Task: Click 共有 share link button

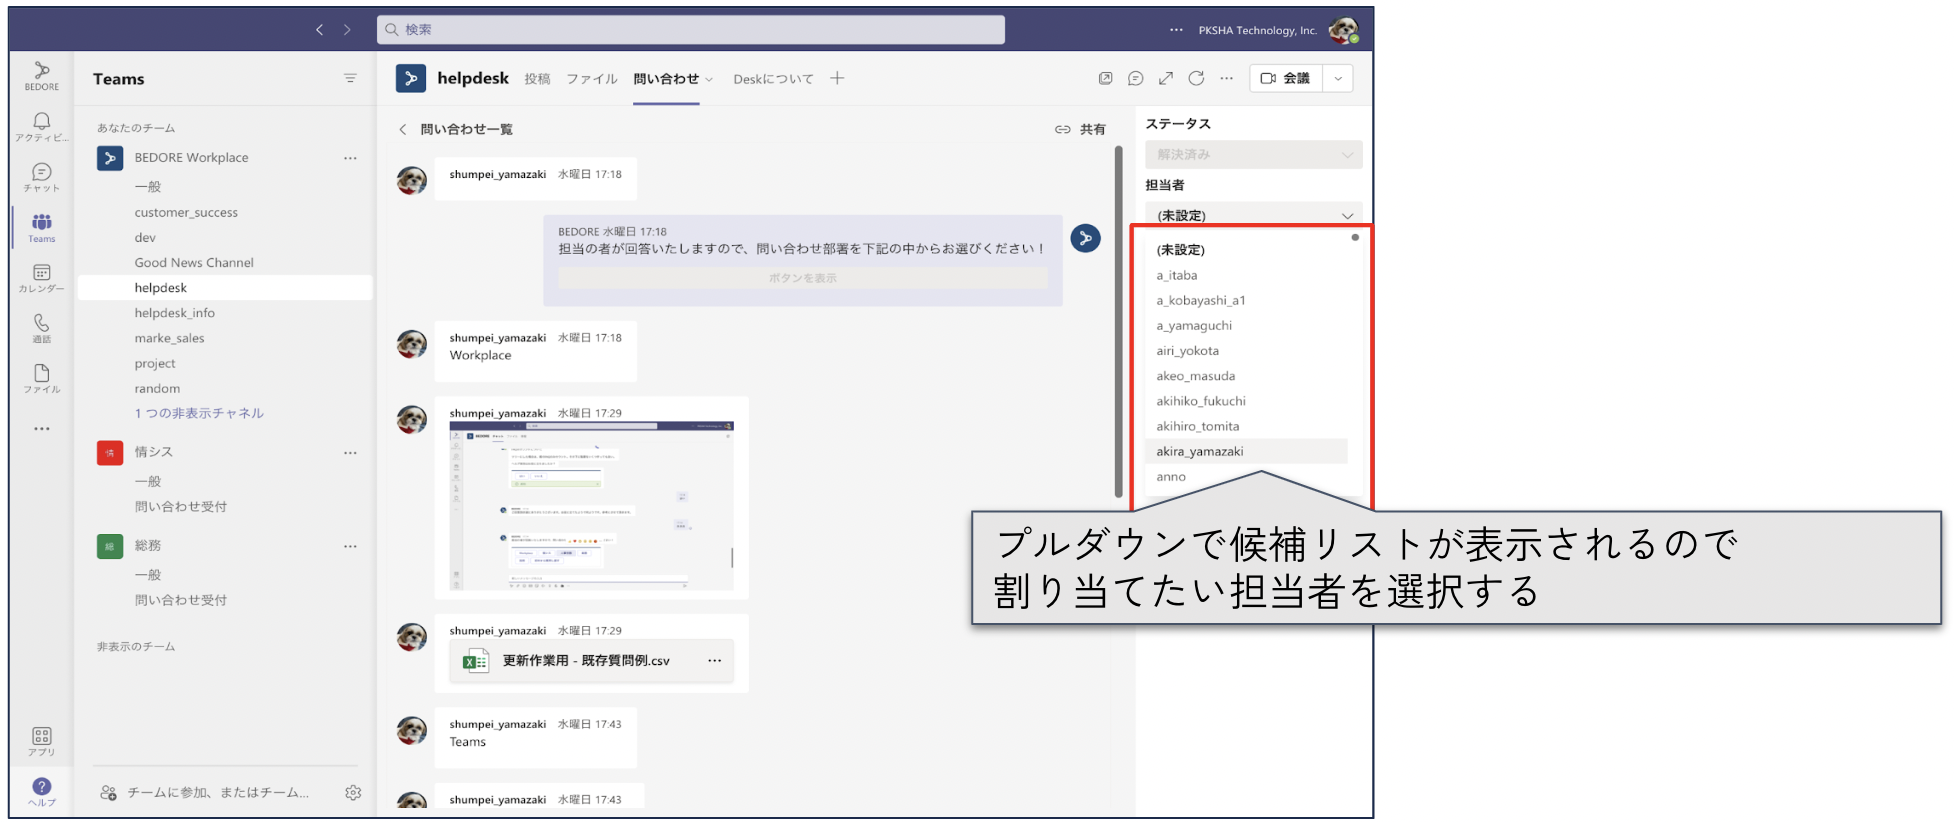Action: pyautogui.click(x=1080, y=129)
